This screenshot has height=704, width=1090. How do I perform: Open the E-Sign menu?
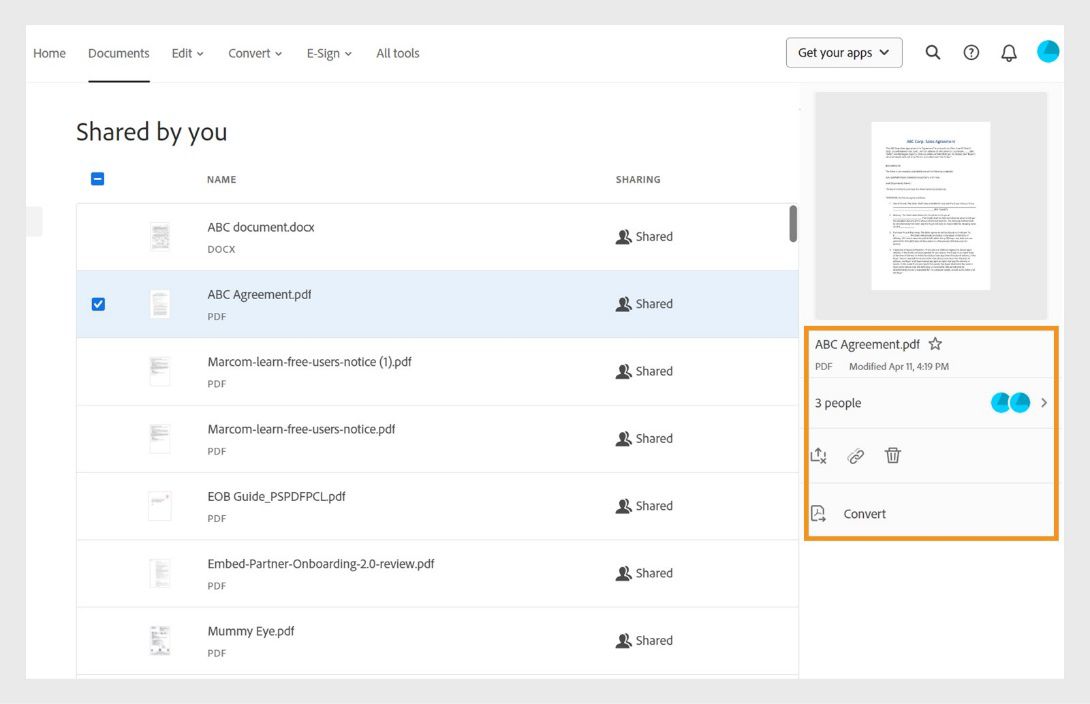point(329,53)
